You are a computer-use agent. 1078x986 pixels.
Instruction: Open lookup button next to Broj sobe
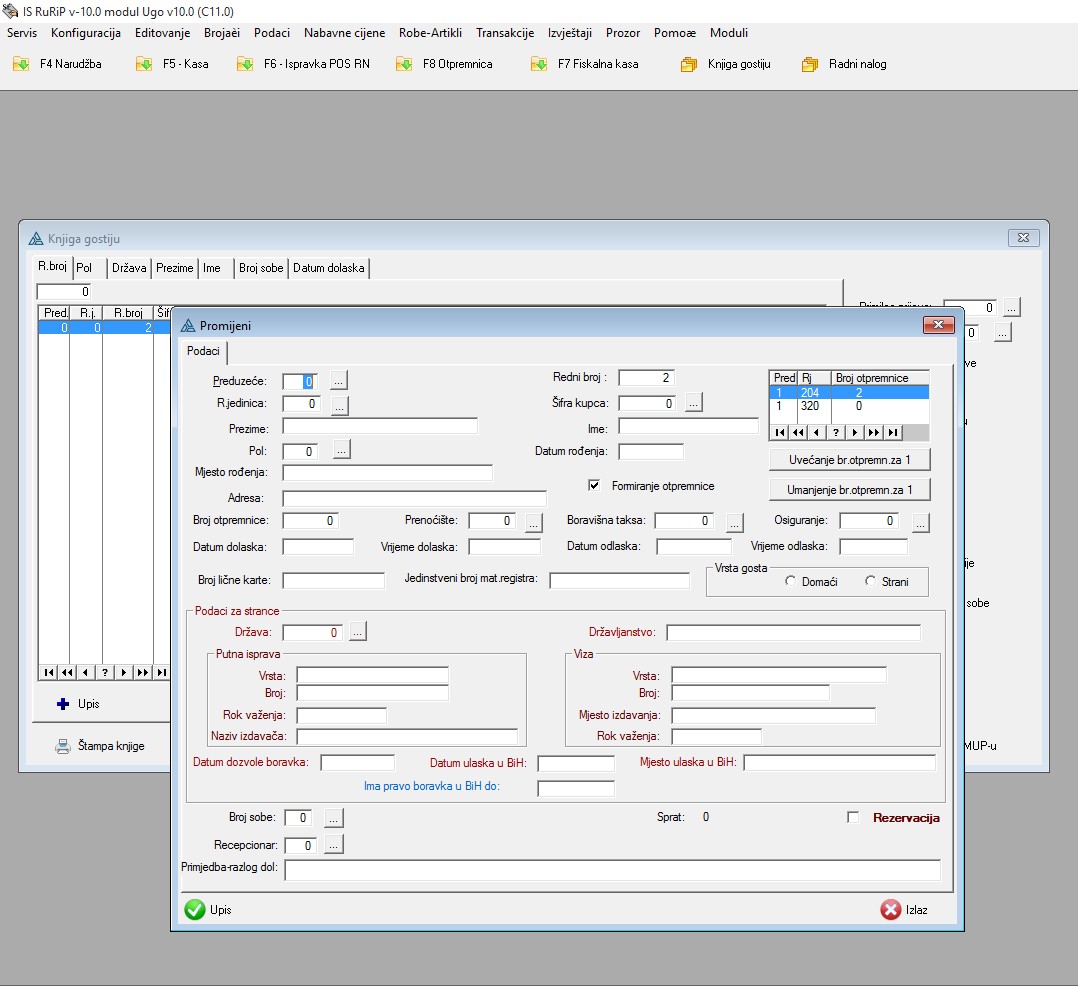pos(334,818)
